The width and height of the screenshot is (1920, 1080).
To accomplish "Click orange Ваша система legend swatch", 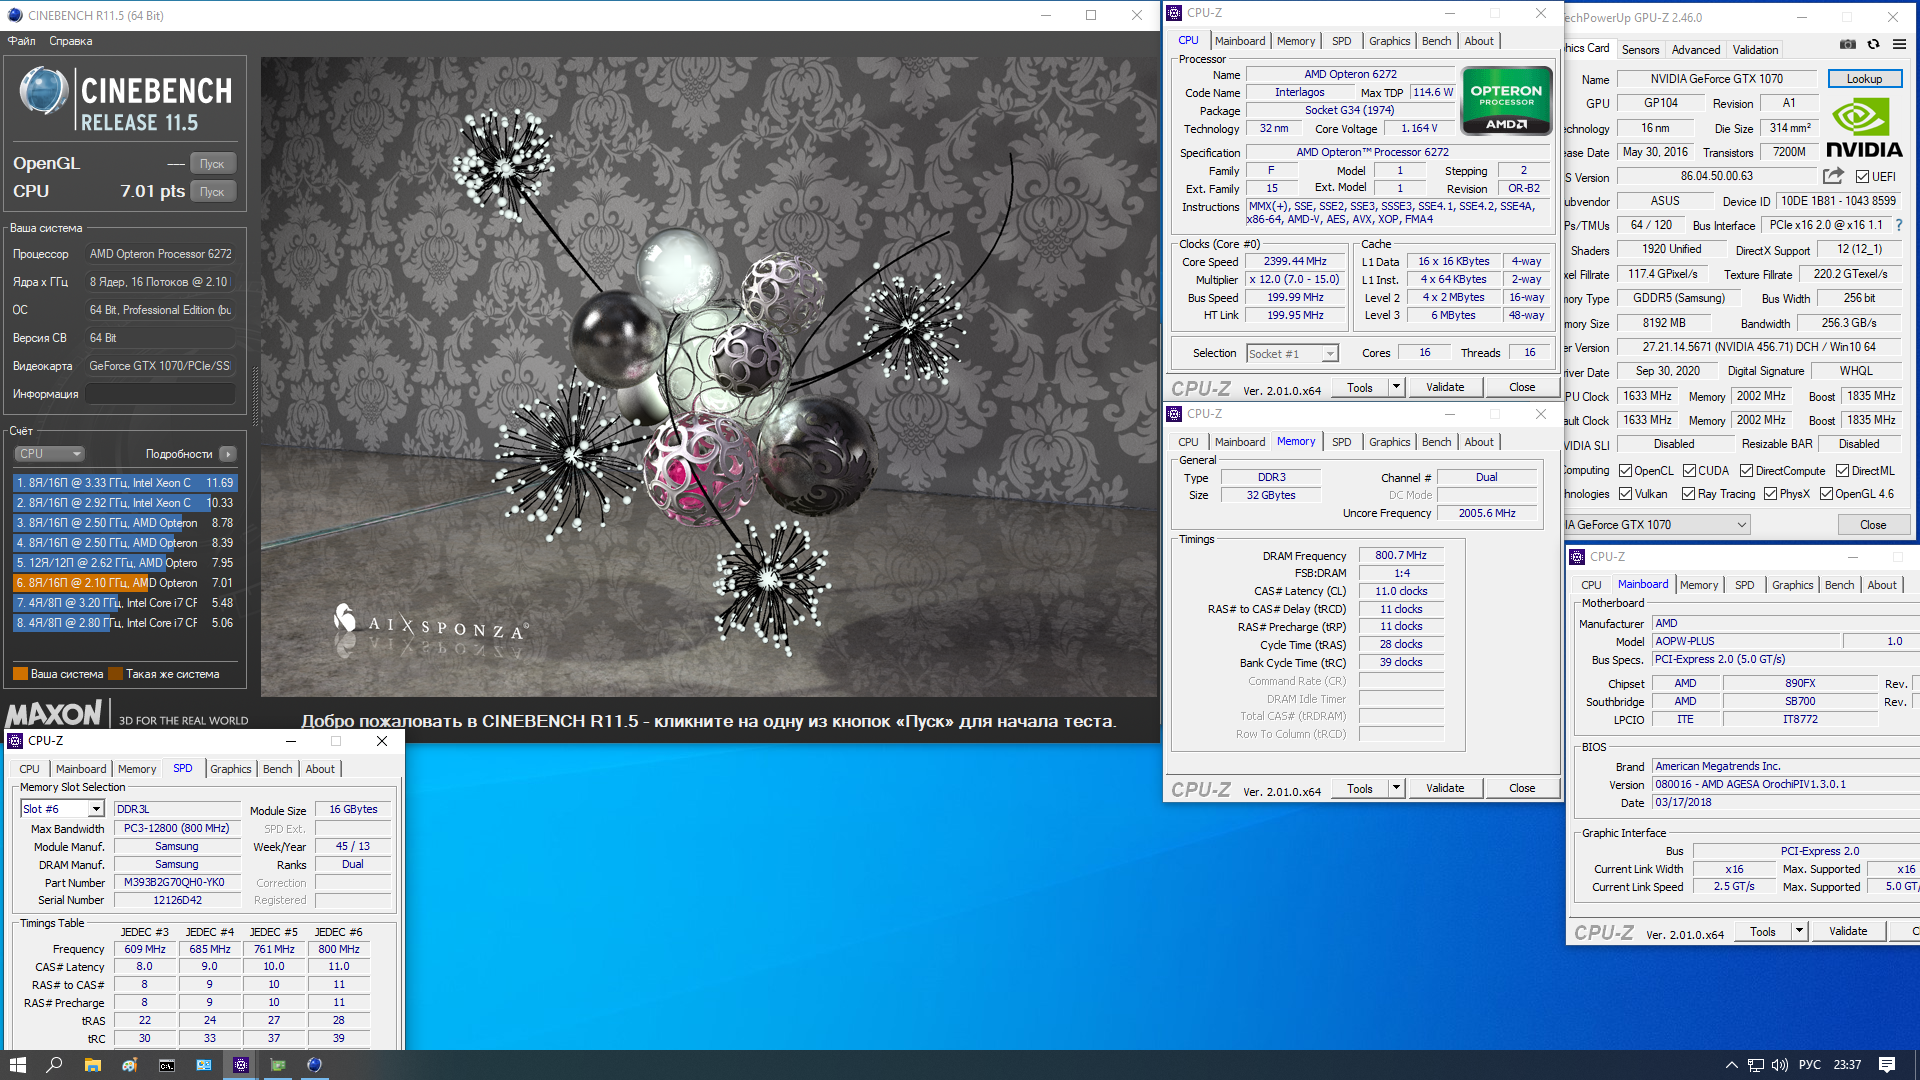I will [x=20, y=674].
